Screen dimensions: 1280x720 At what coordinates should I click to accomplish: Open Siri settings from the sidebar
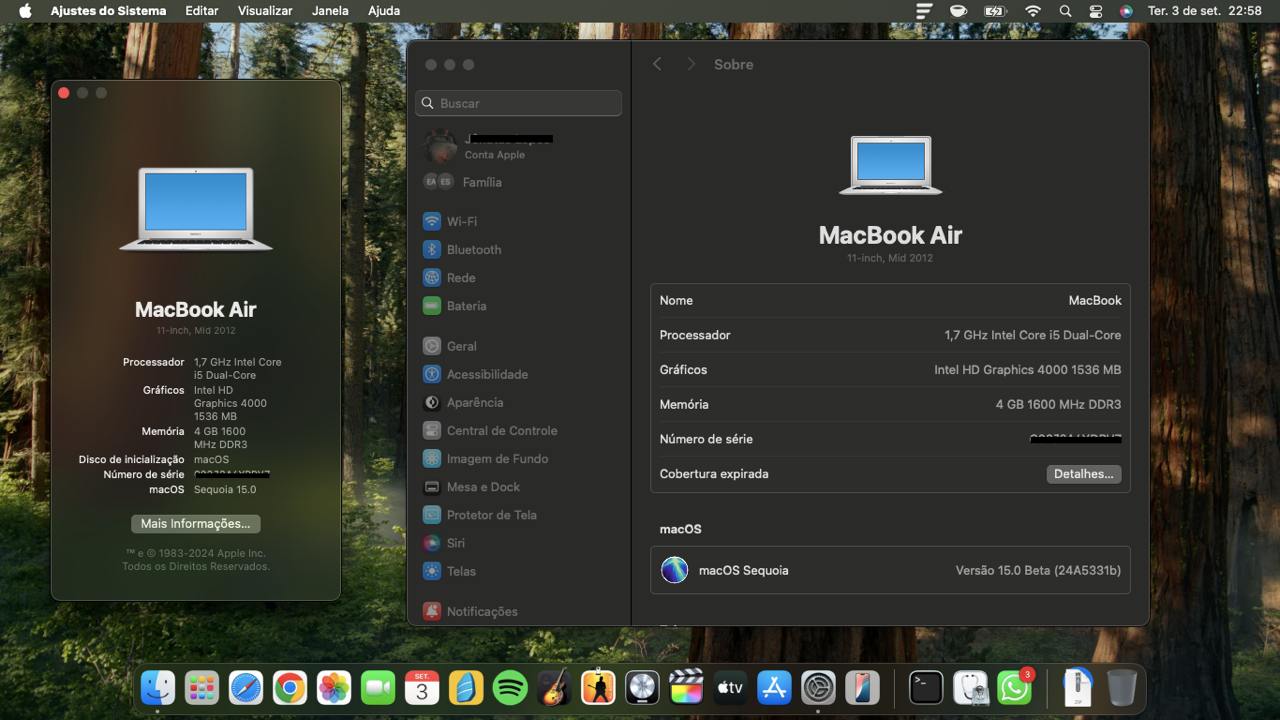tap(455, 543)
